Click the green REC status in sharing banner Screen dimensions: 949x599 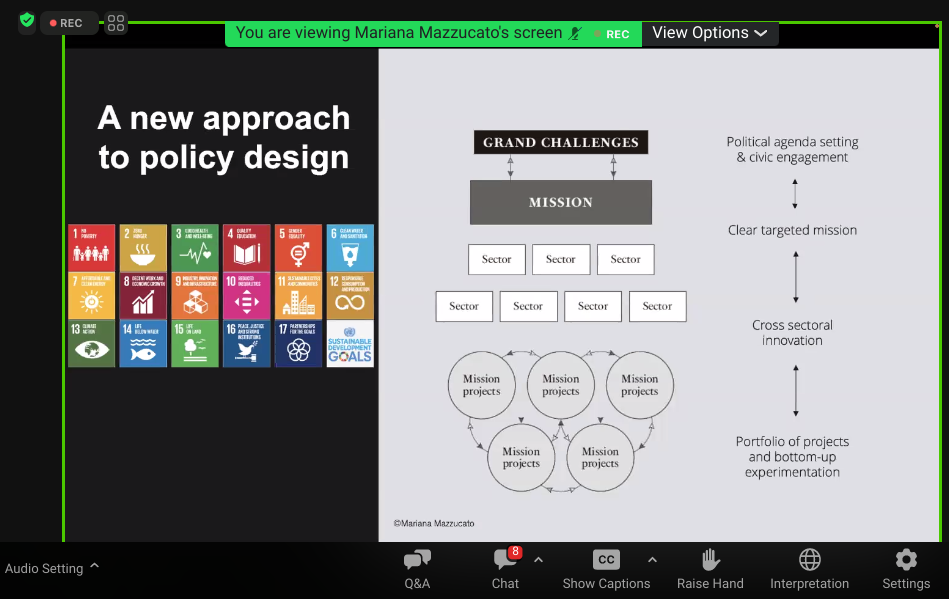click(x=612, y=34)
